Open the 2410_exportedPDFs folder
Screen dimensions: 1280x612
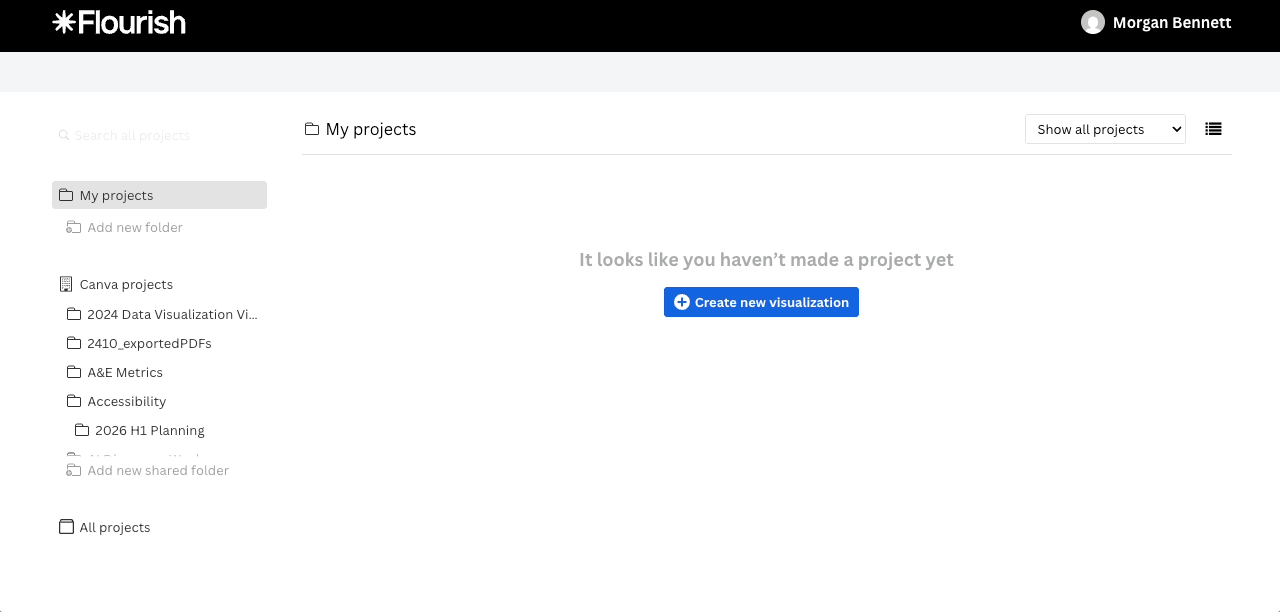pyautogui.click(x=139, y=343)
